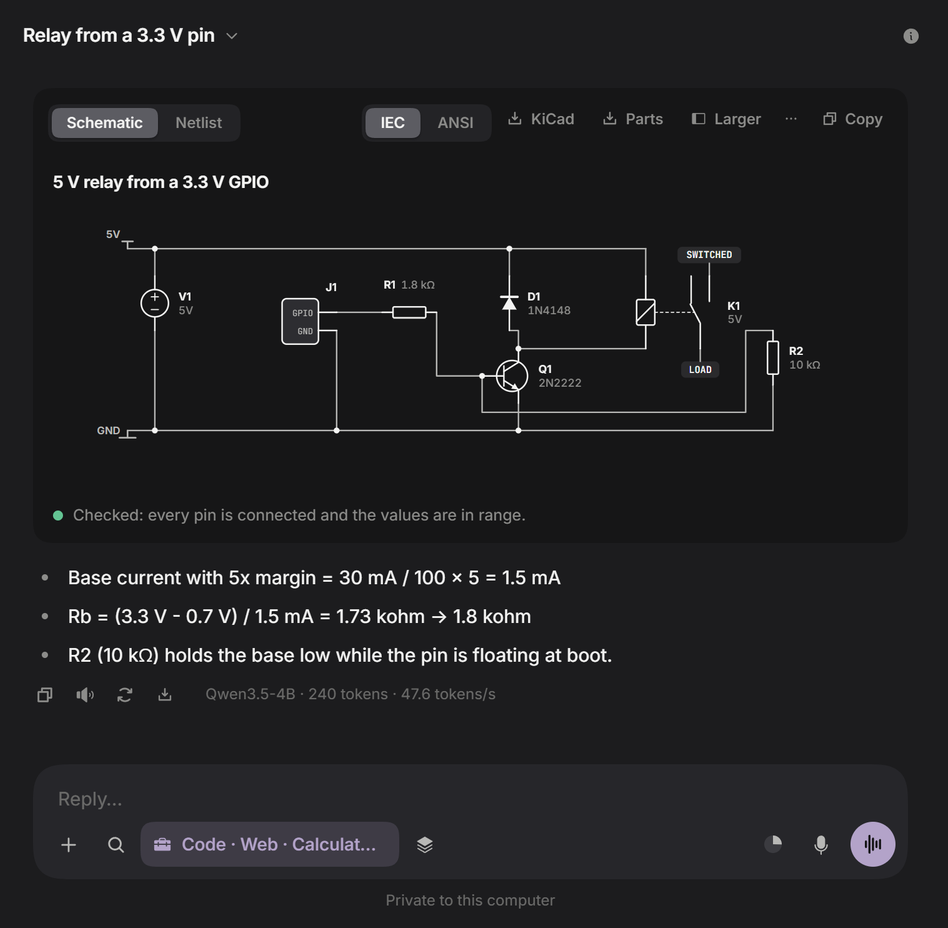
Task: Click the search icon in the reply bar
Action: click(x=116, y=845)
